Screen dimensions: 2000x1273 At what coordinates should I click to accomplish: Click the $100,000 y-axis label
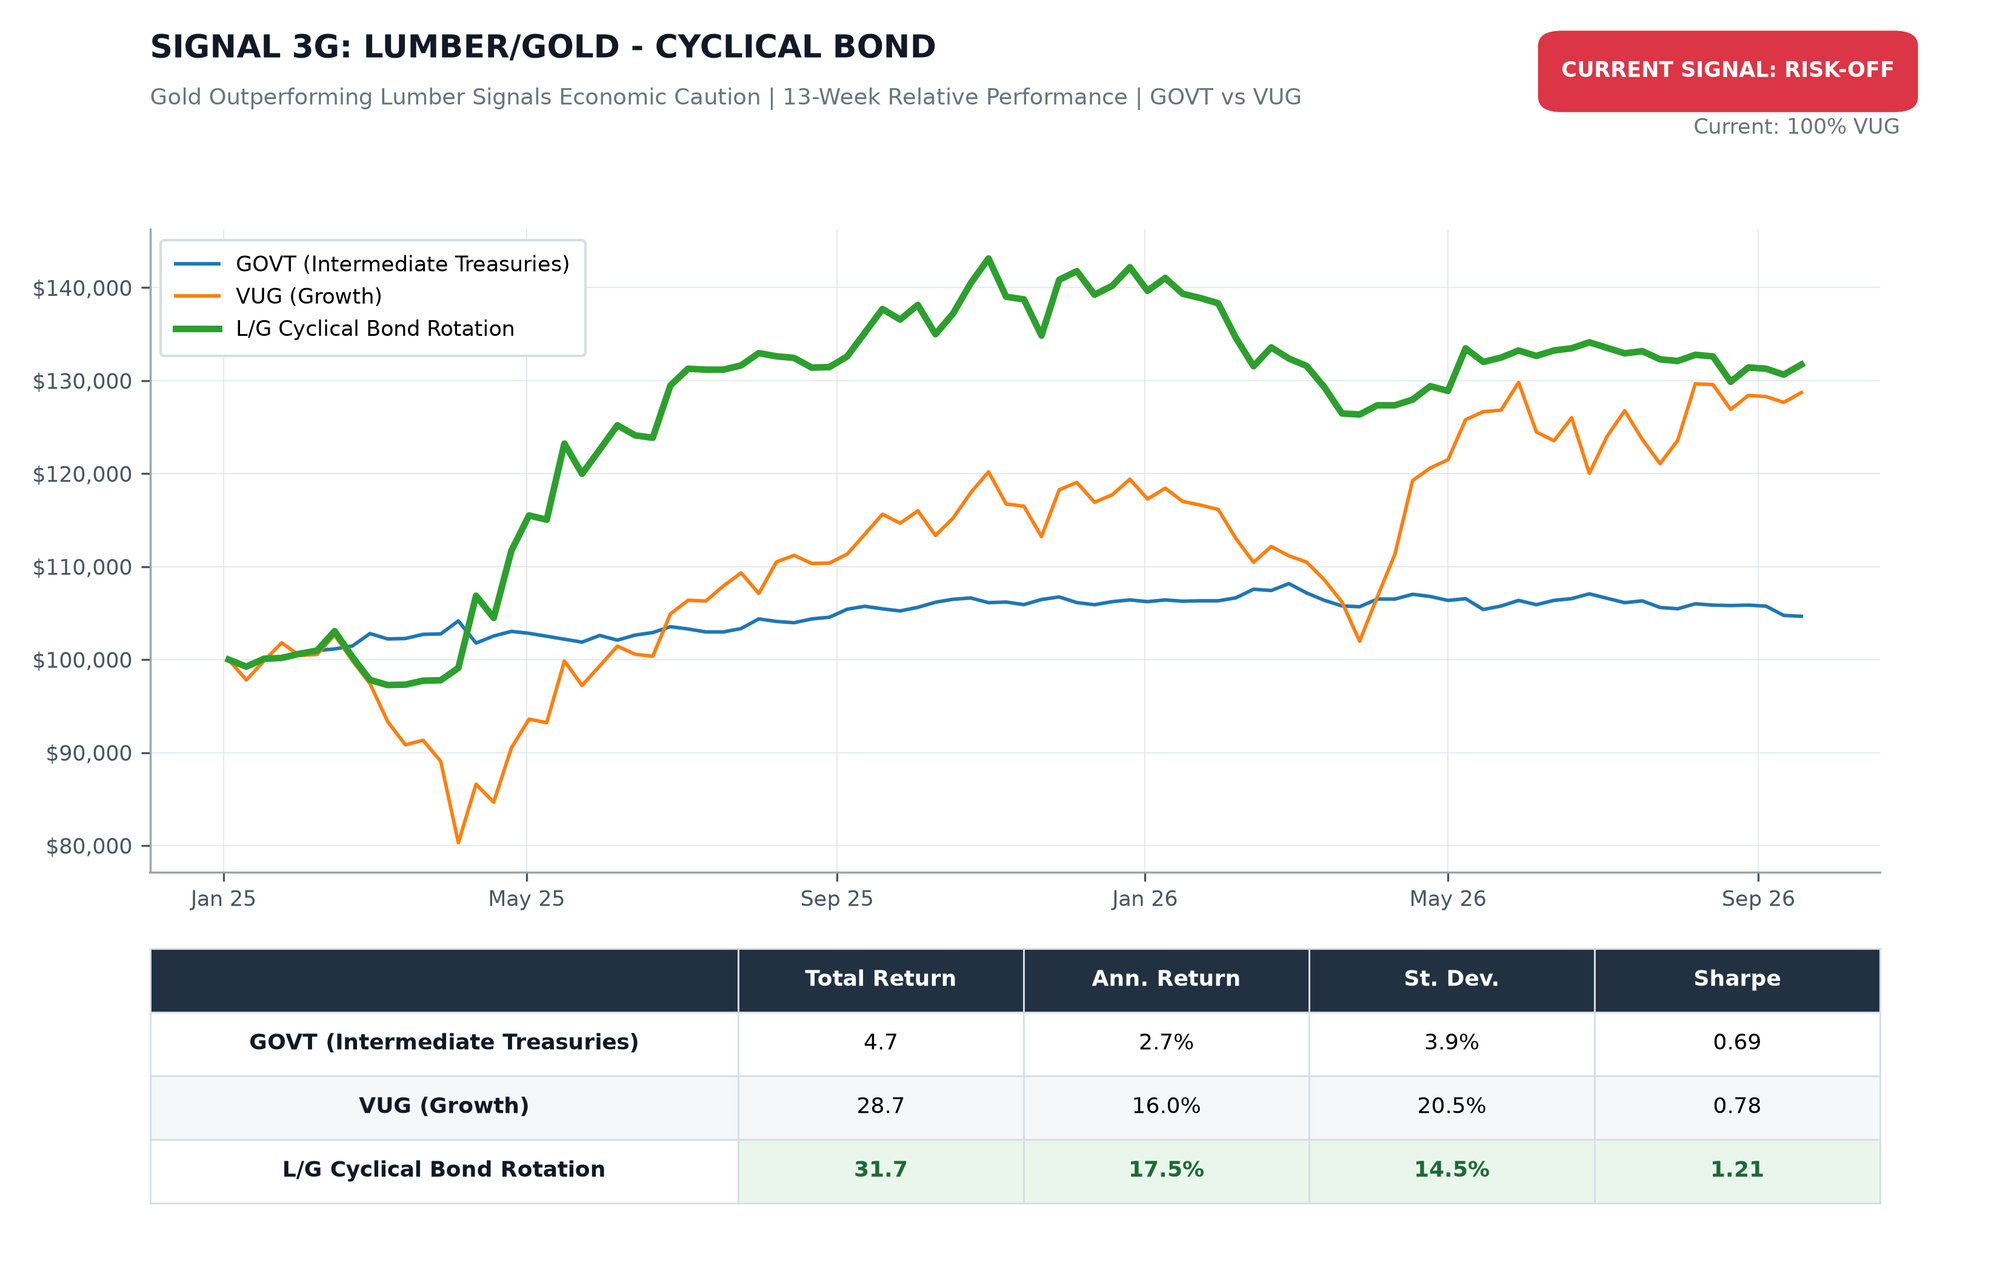pos(82,660)
